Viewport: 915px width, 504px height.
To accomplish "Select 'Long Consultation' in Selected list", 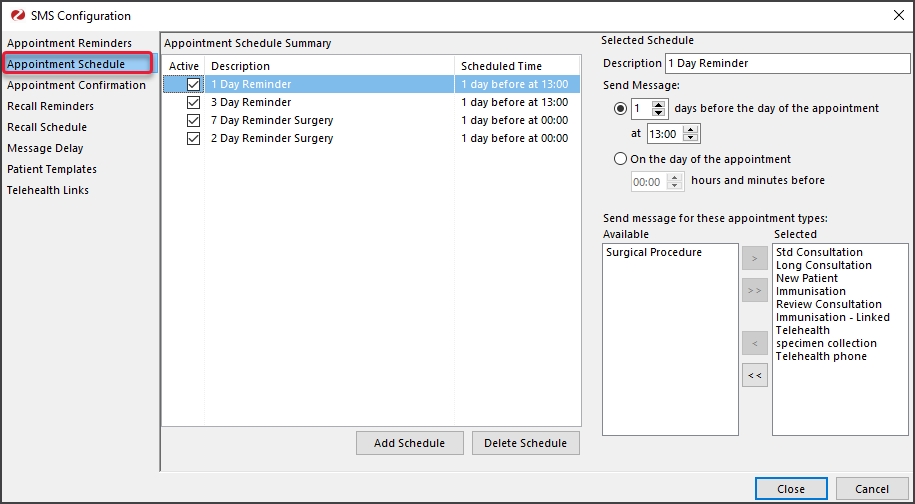I will [x=824, y=265].
